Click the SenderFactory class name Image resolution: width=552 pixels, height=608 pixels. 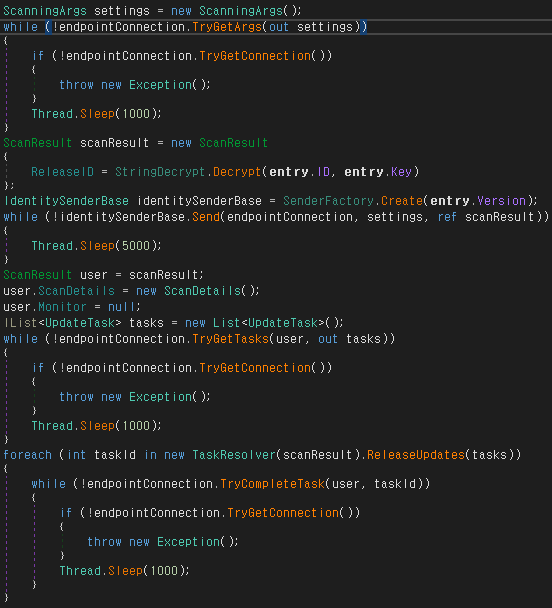[x=328, y=201]
